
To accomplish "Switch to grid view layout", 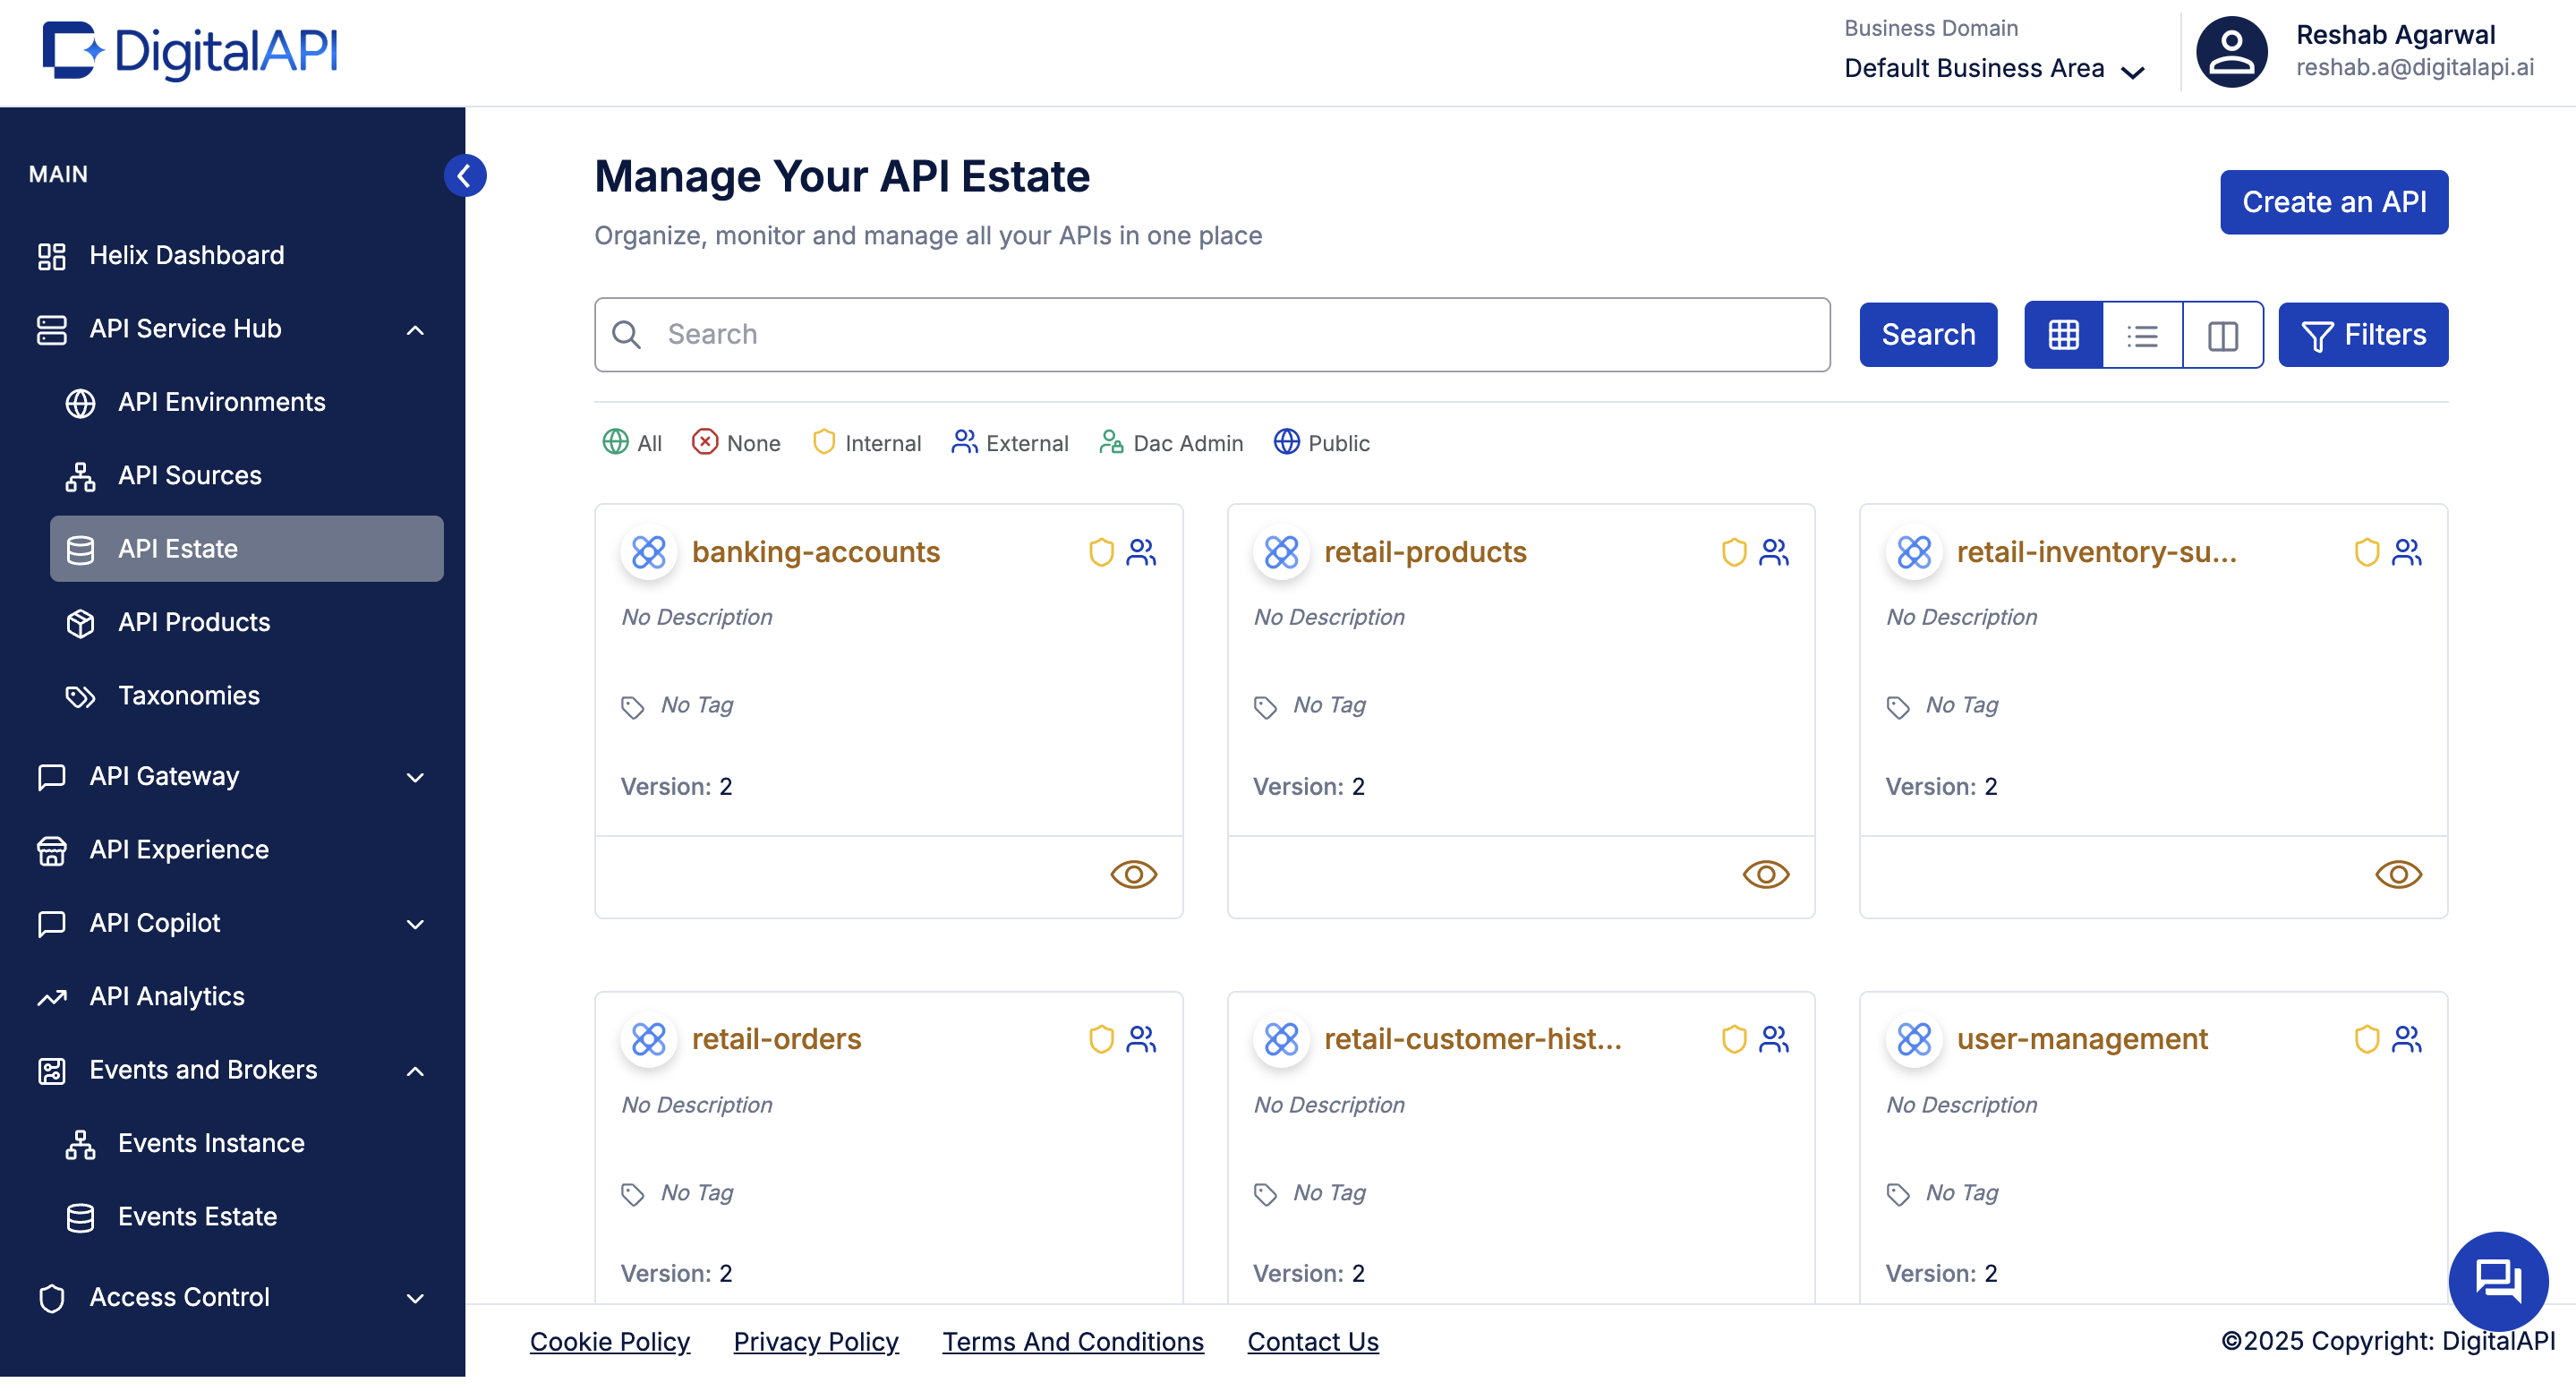I will tap(2063, 335).
